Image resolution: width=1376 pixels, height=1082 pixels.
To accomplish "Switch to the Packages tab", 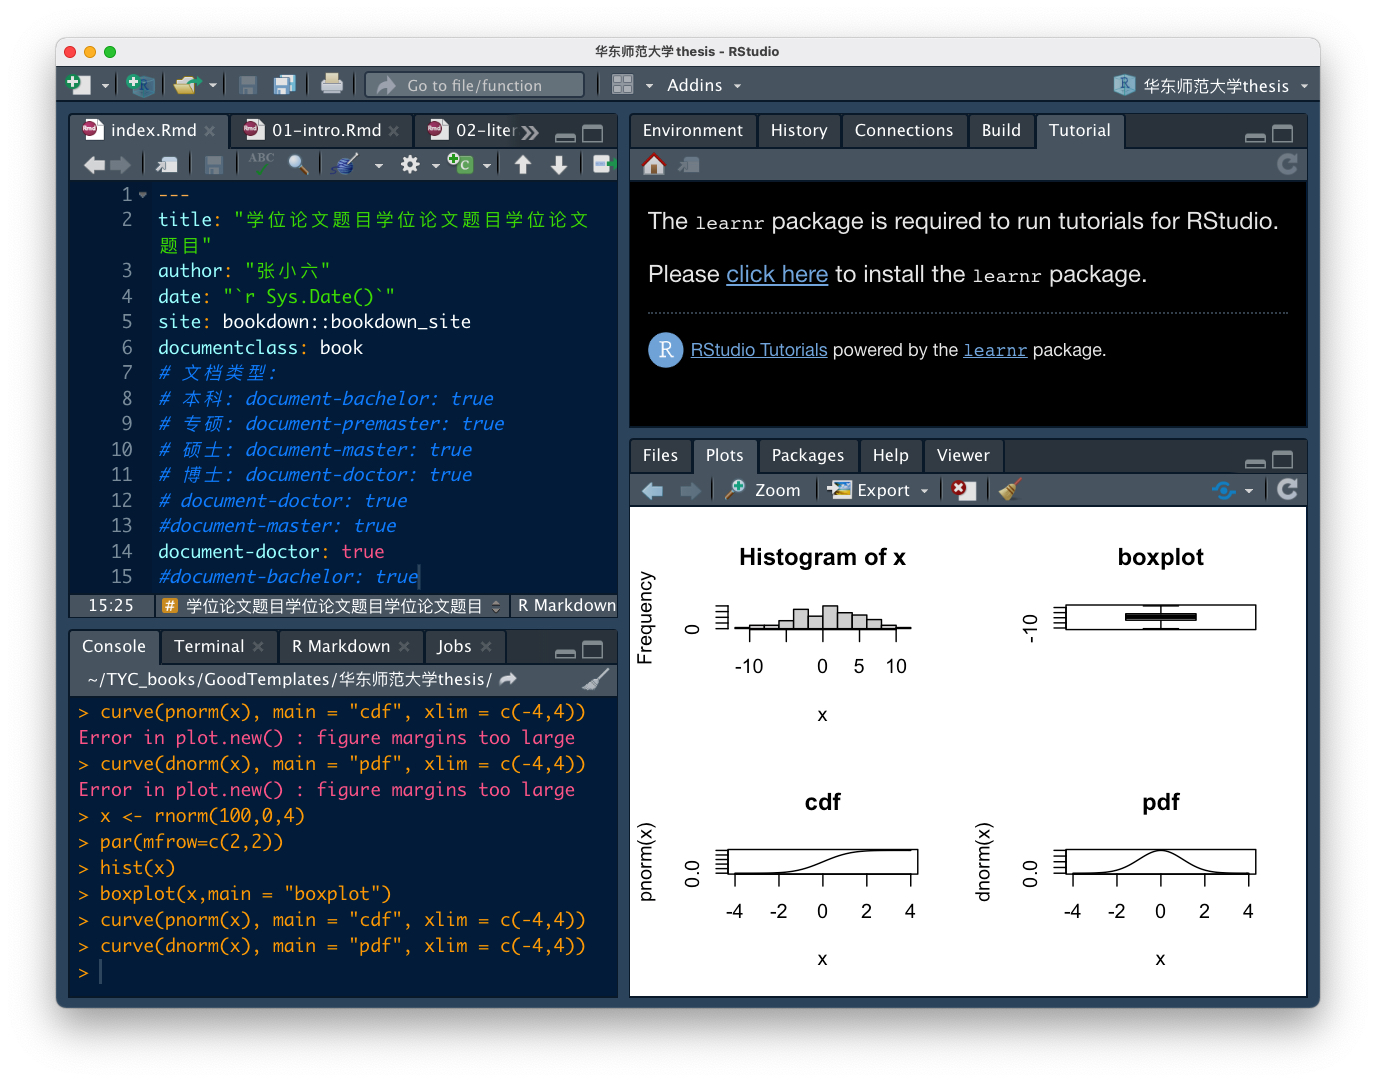I will click(807, 456).
